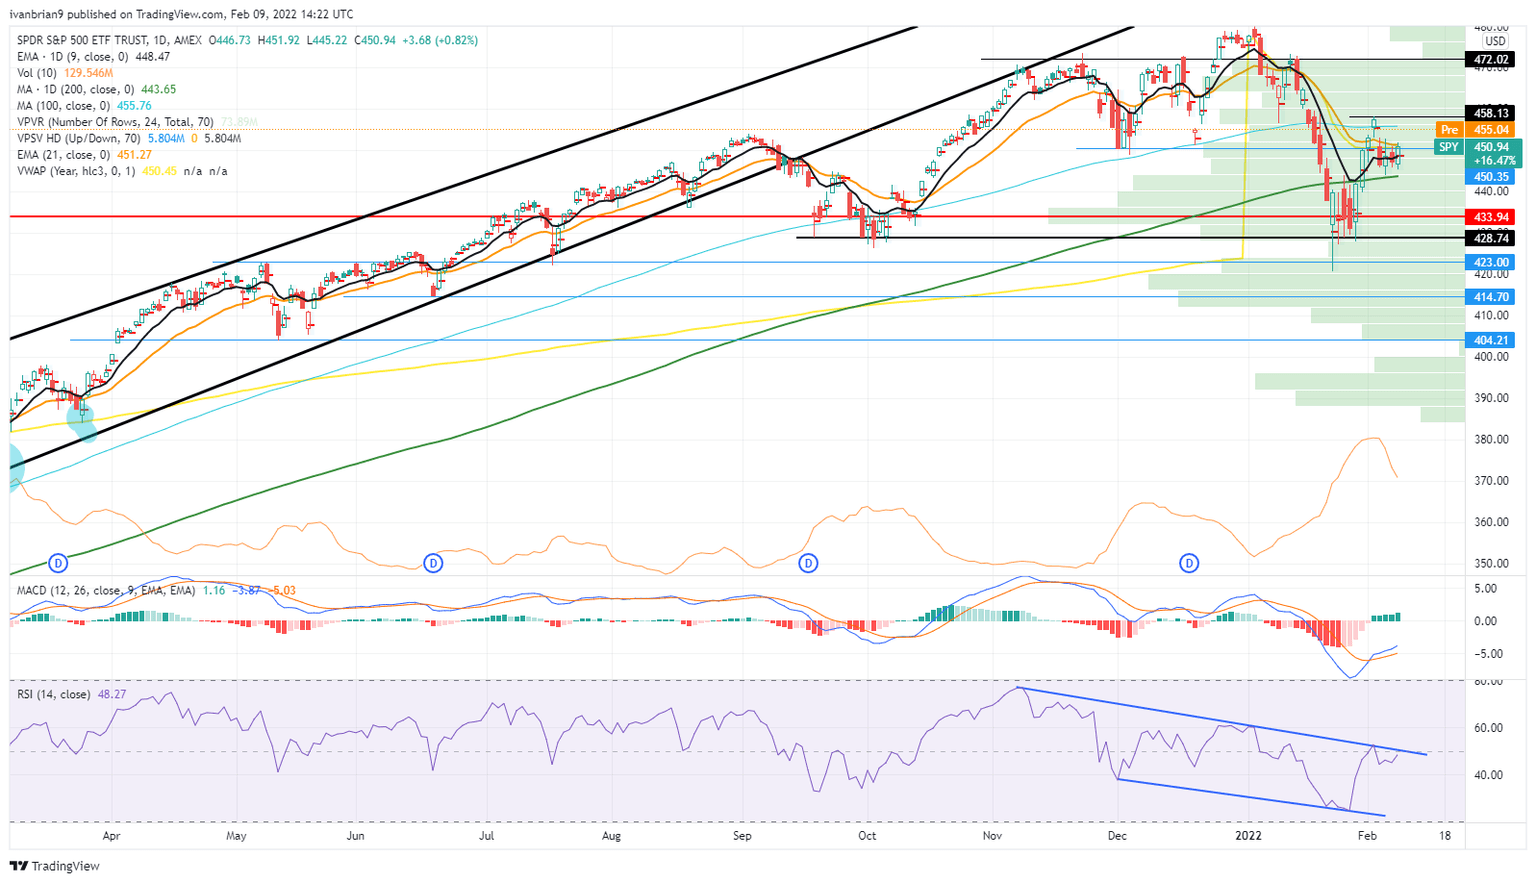1536x883 pixels.
Task: Select the MACD (12, 26, close, 9) legend
Action: point(106,590)
